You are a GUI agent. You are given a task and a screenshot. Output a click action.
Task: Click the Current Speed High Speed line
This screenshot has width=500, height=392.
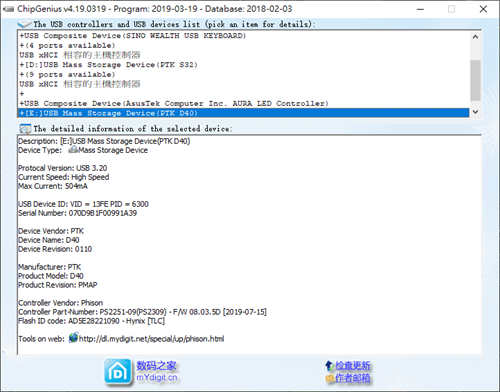click(x=63, y=177)
